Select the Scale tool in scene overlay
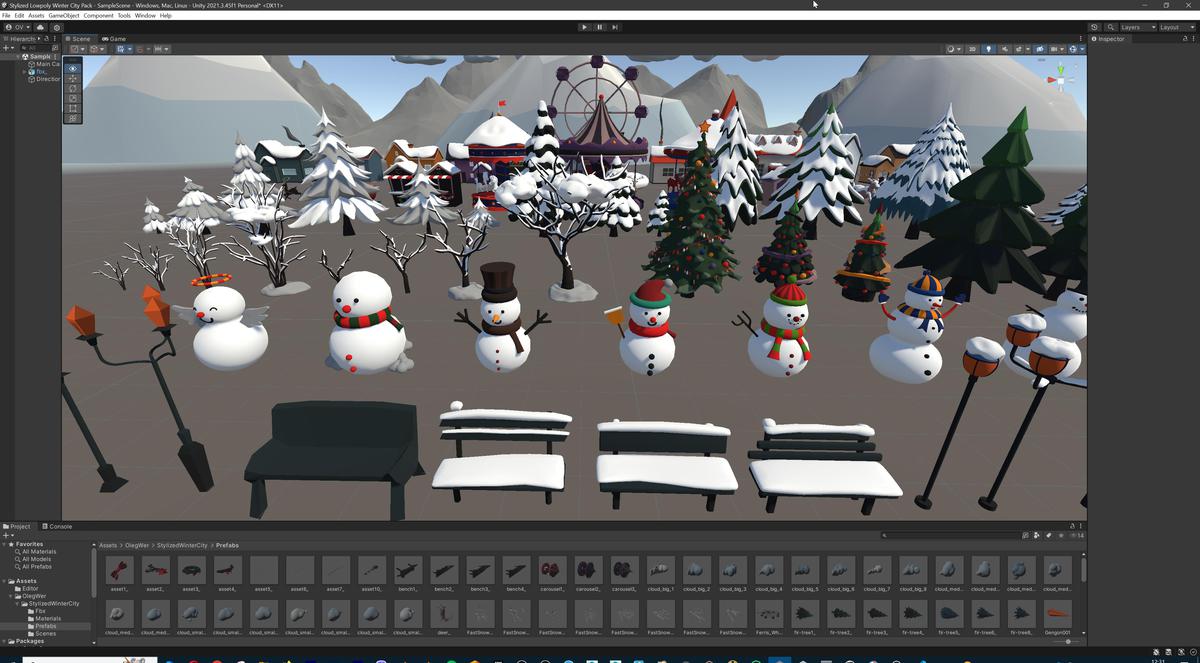The height and width of the screenshot is (663, 1200). tap(72, 98)
